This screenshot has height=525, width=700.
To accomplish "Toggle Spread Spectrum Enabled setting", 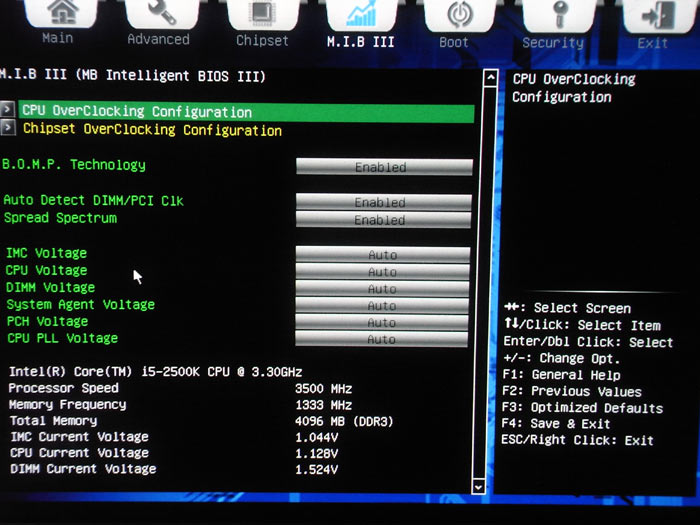I will click(383, 220).
